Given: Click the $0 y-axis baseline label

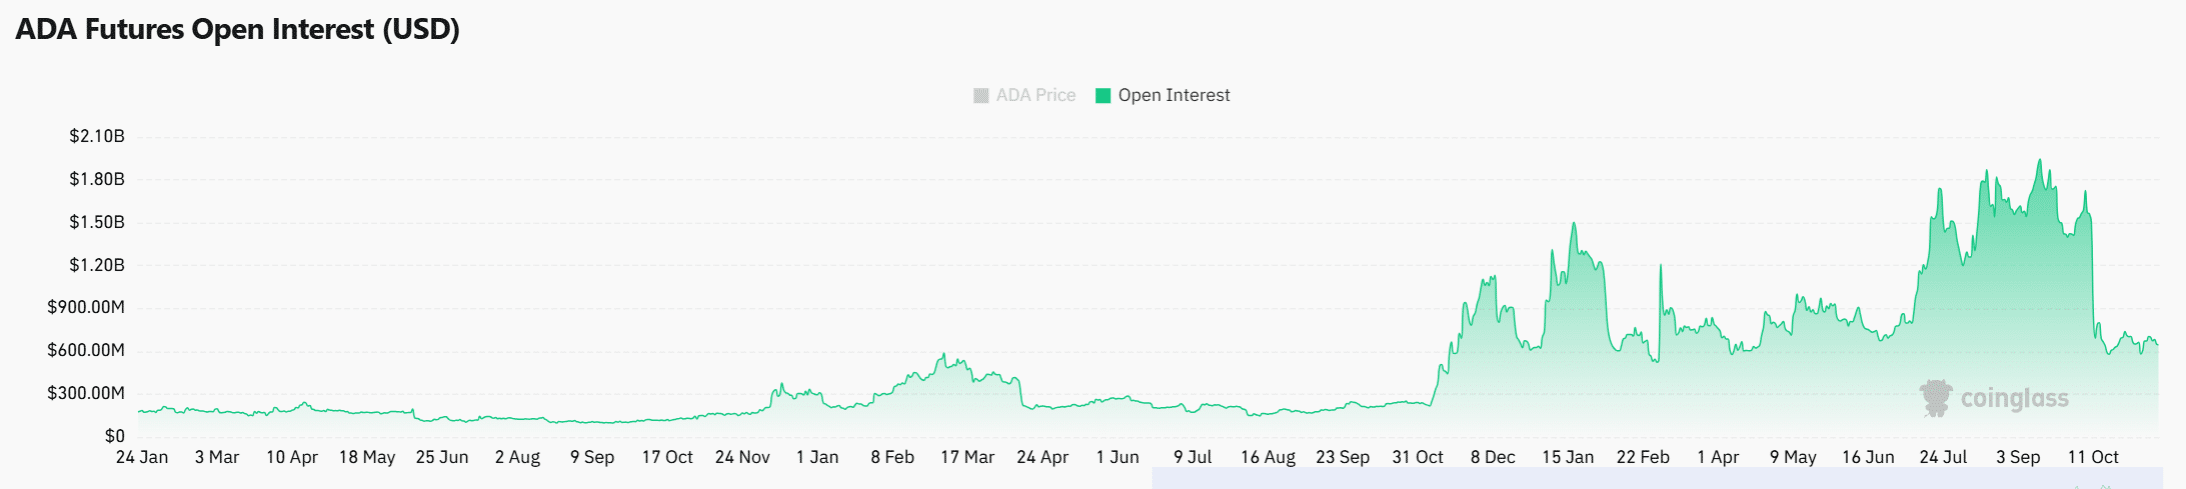Looking at the screenshot, I should pyautogui.click(x=115, y=436).
